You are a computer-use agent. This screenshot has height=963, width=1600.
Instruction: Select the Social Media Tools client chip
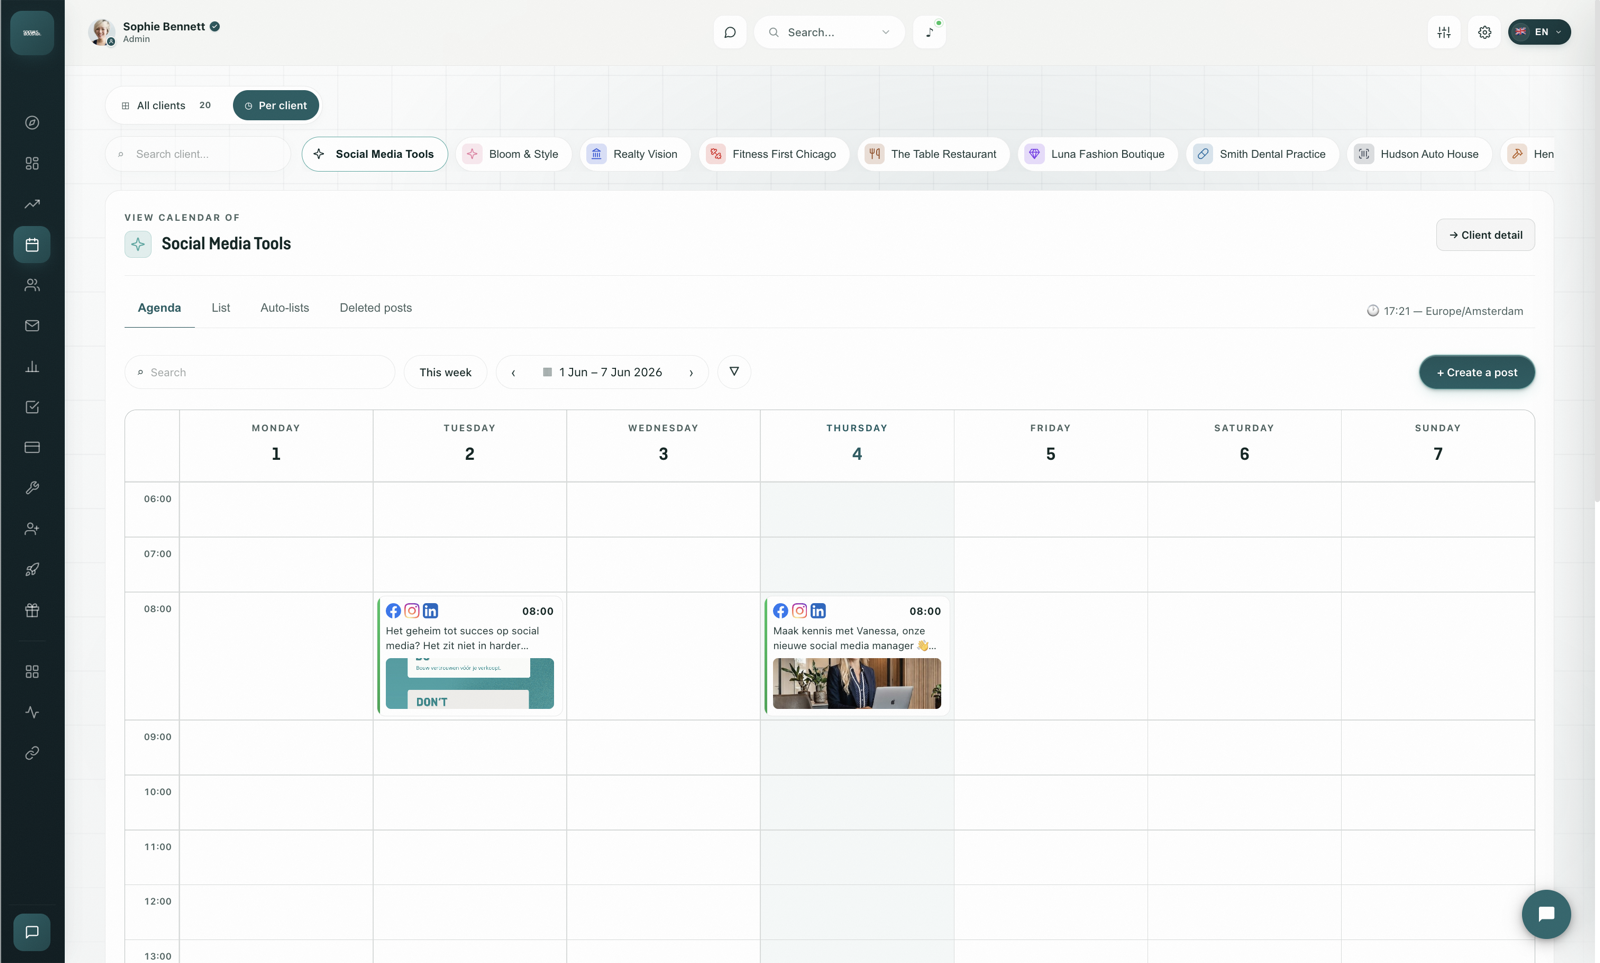[x=375, y=154]
